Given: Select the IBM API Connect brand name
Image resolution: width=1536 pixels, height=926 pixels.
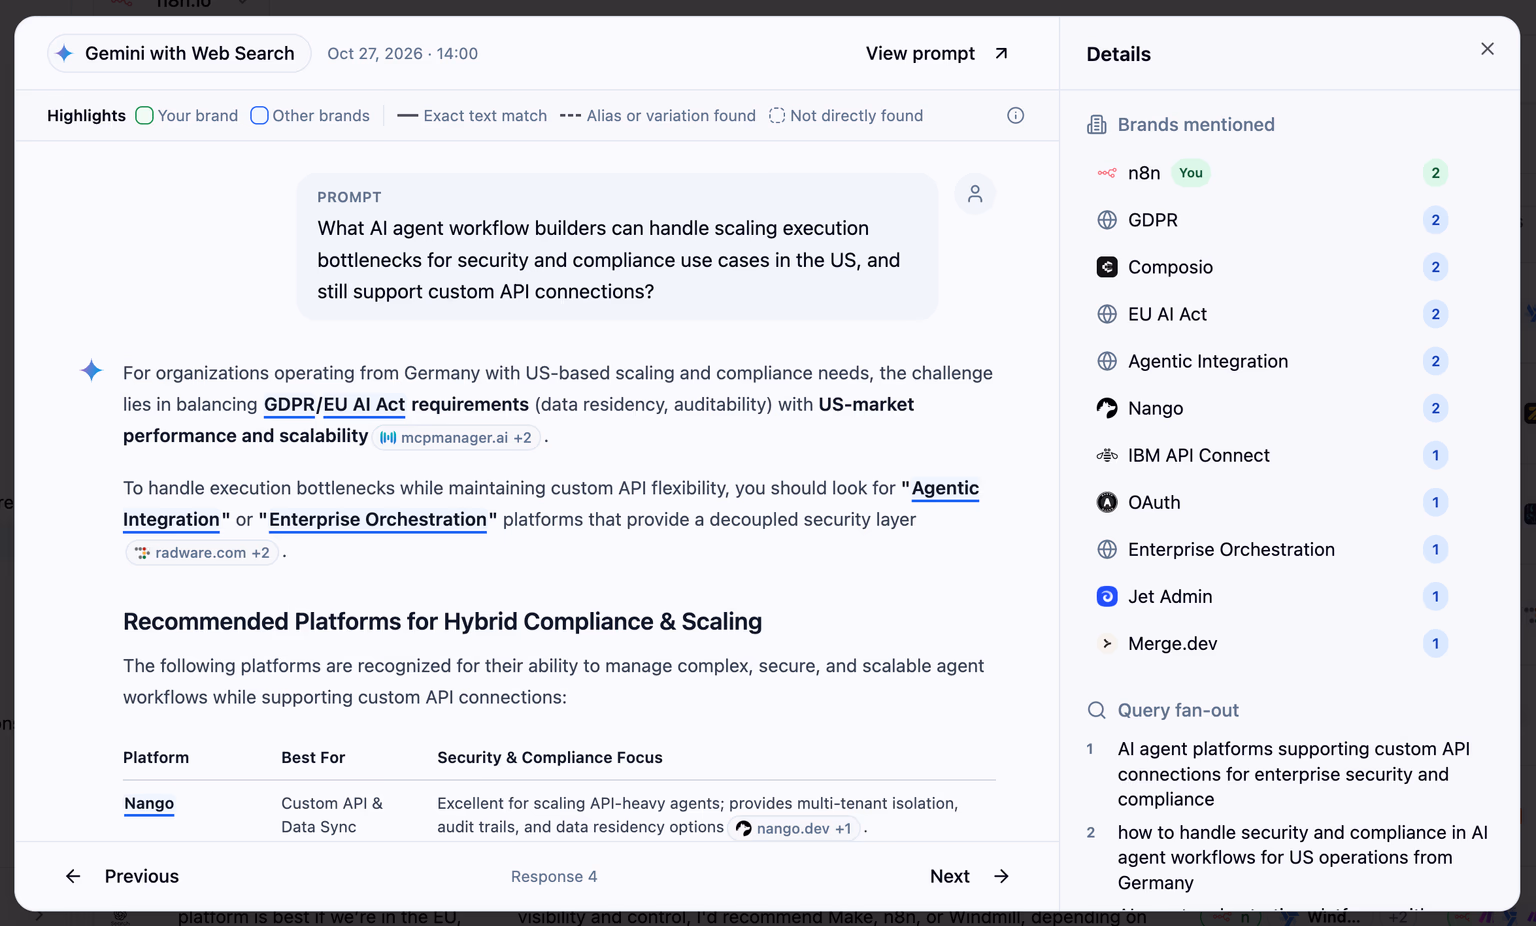Looking at the screenshot, I should [1198, 455].
